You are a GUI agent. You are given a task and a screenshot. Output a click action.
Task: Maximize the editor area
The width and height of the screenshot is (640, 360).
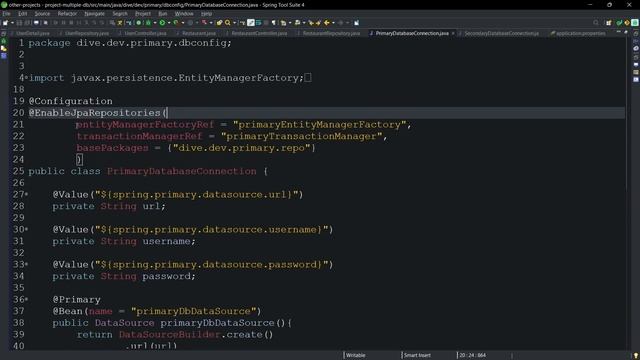pyautogui.click(x=626, y=32)
